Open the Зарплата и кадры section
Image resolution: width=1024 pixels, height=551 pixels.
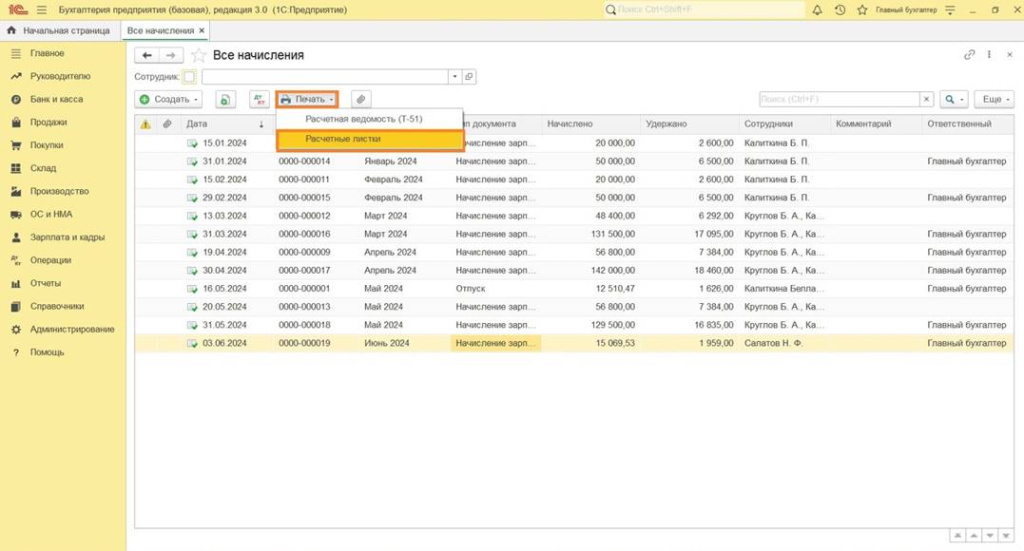point(67,237)
